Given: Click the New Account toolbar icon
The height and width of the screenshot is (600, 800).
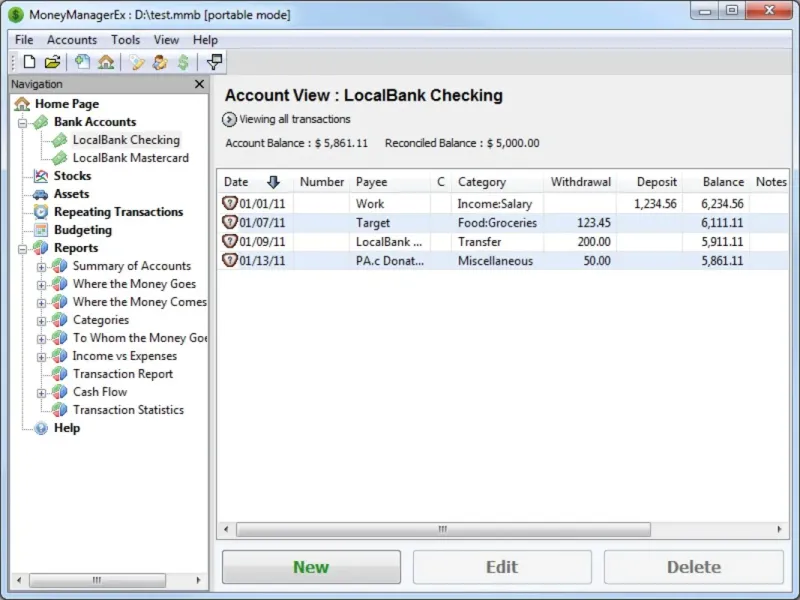Looking at the screenshot, I should pyautogui.click(x=82, y=62).
